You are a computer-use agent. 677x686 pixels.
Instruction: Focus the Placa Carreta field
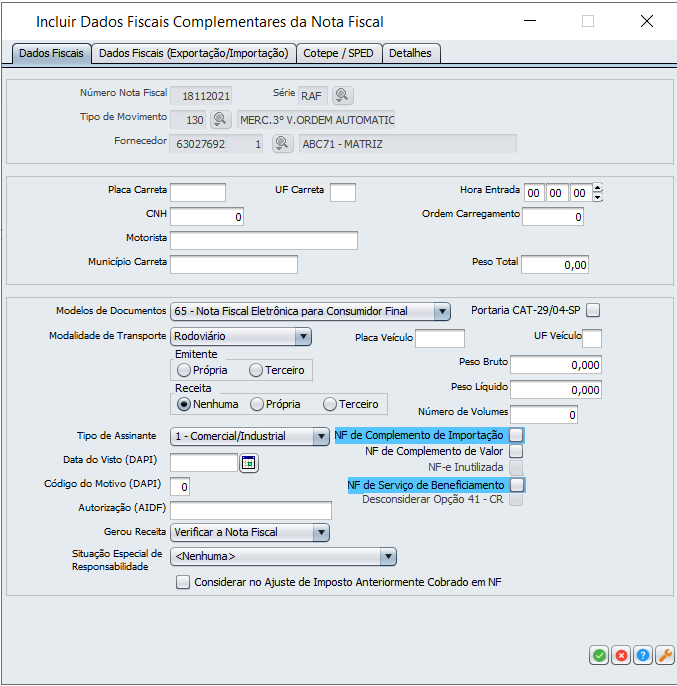(198, 192)
